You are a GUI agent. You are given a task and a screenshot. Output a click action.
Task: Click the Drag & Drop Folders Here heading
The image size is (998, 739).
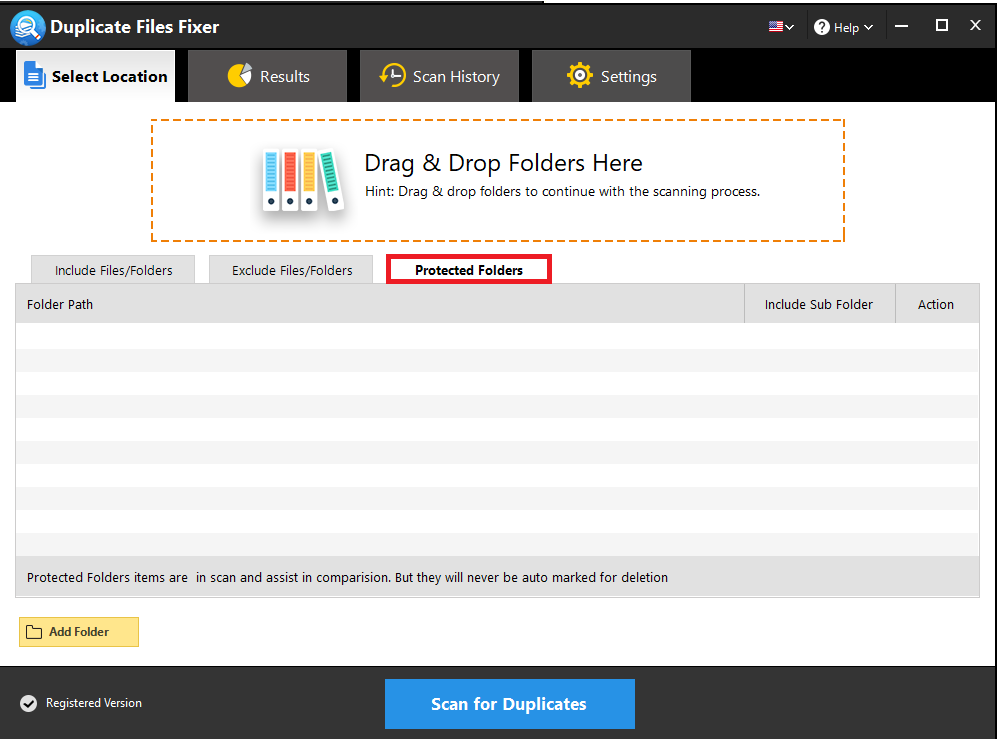(x=503, y=163)
